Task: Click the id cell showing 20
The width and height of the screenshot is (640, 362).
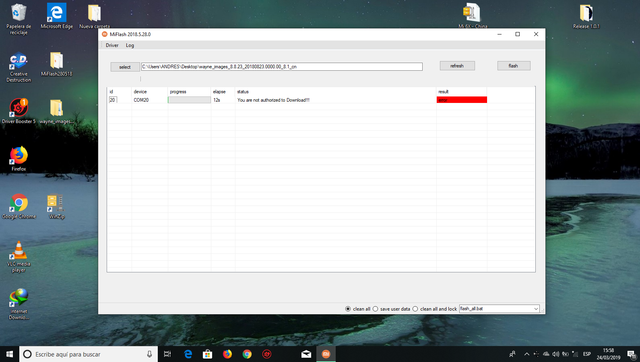Action: [112, 100]
